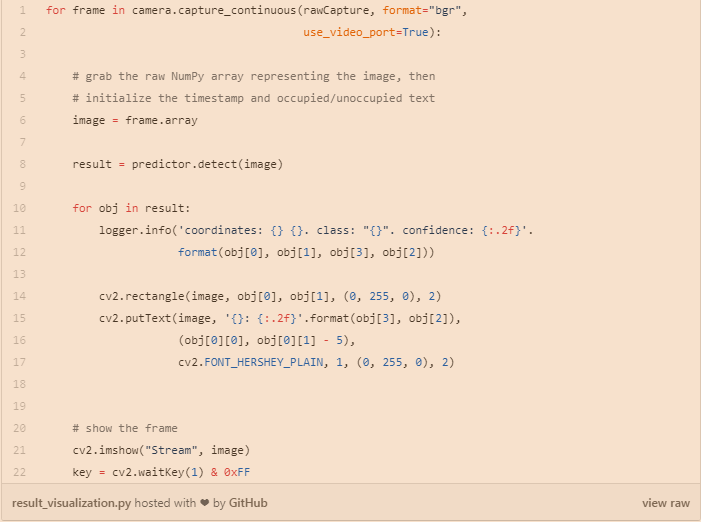Open the GitHub link in footer
The width and height of the screenshot is (701, 522).
(x=248, y=503)
